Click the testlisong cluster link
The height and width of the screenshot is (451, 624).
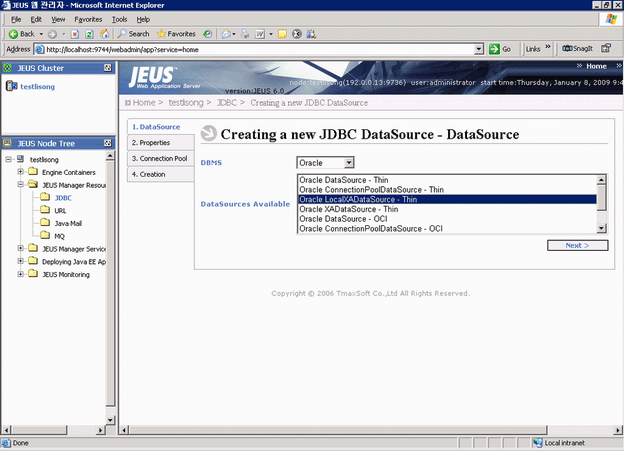(38, 87)
